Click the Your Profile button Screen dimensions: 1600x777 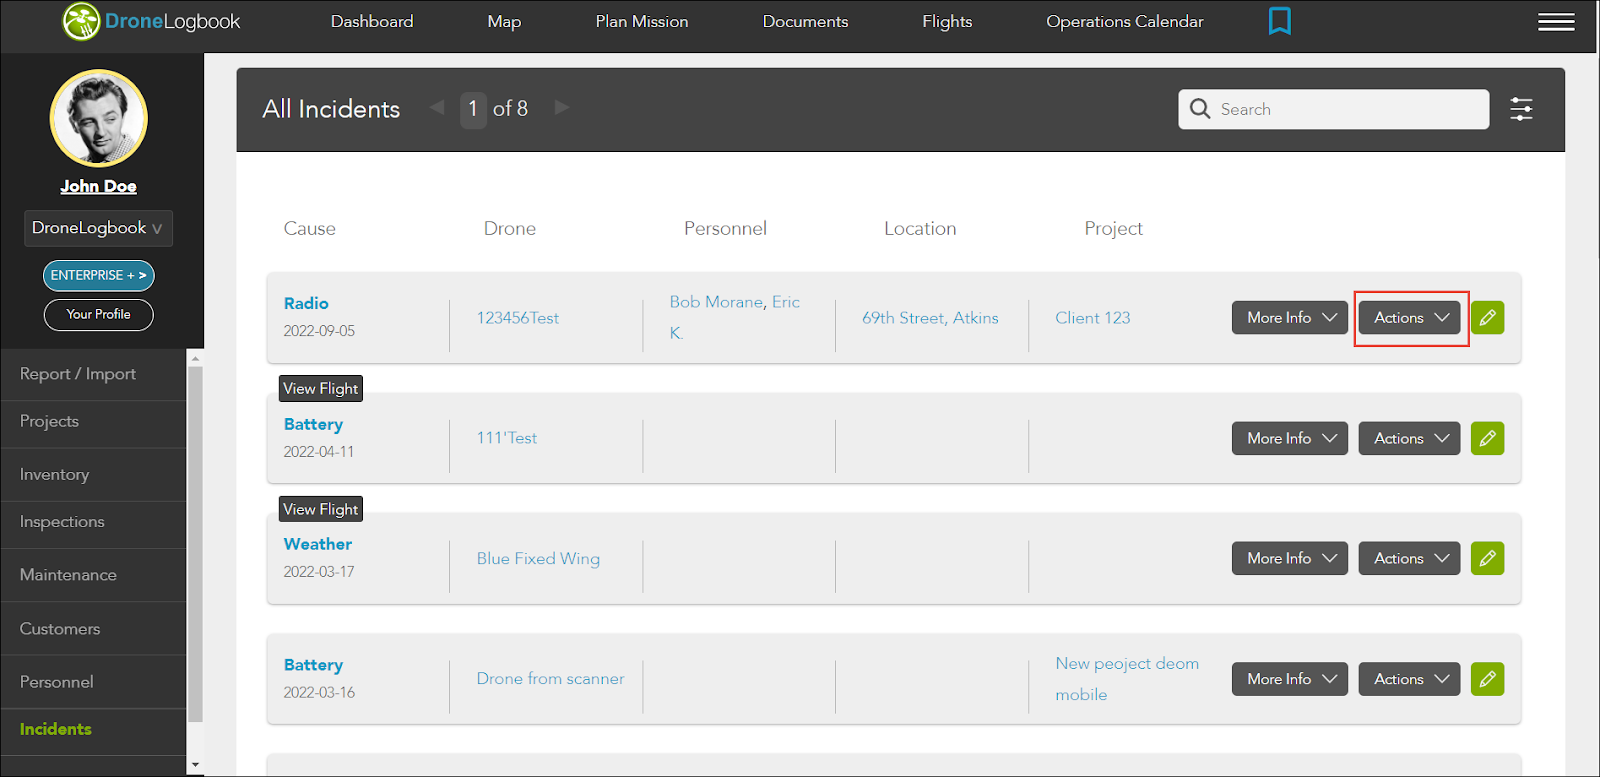click(98, 314)
